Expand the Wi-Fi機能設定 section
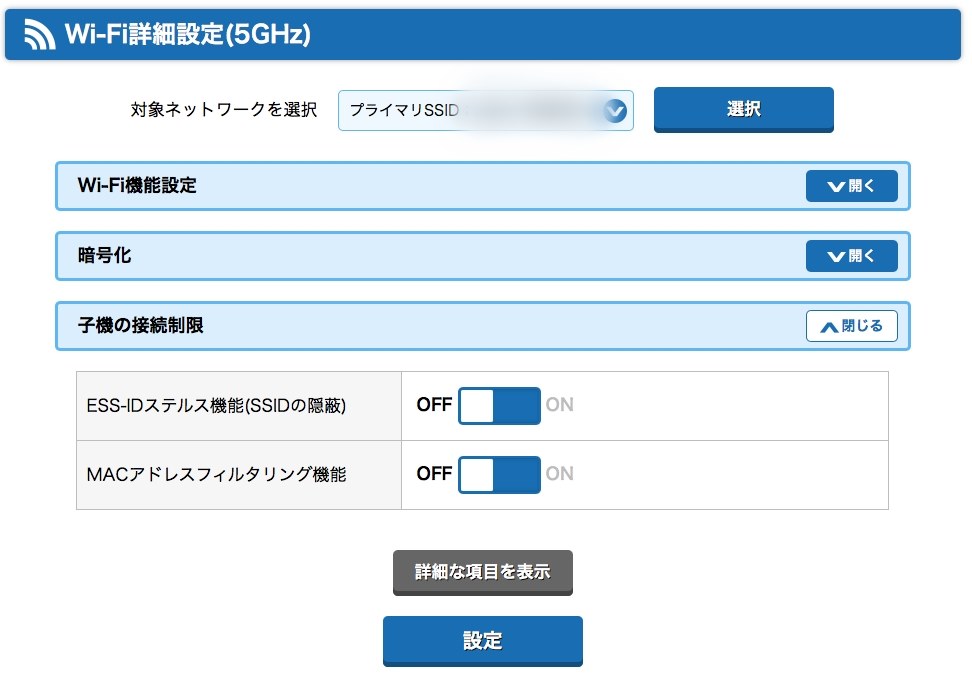Viewport: 972px width, 679px height. point(851,186)
